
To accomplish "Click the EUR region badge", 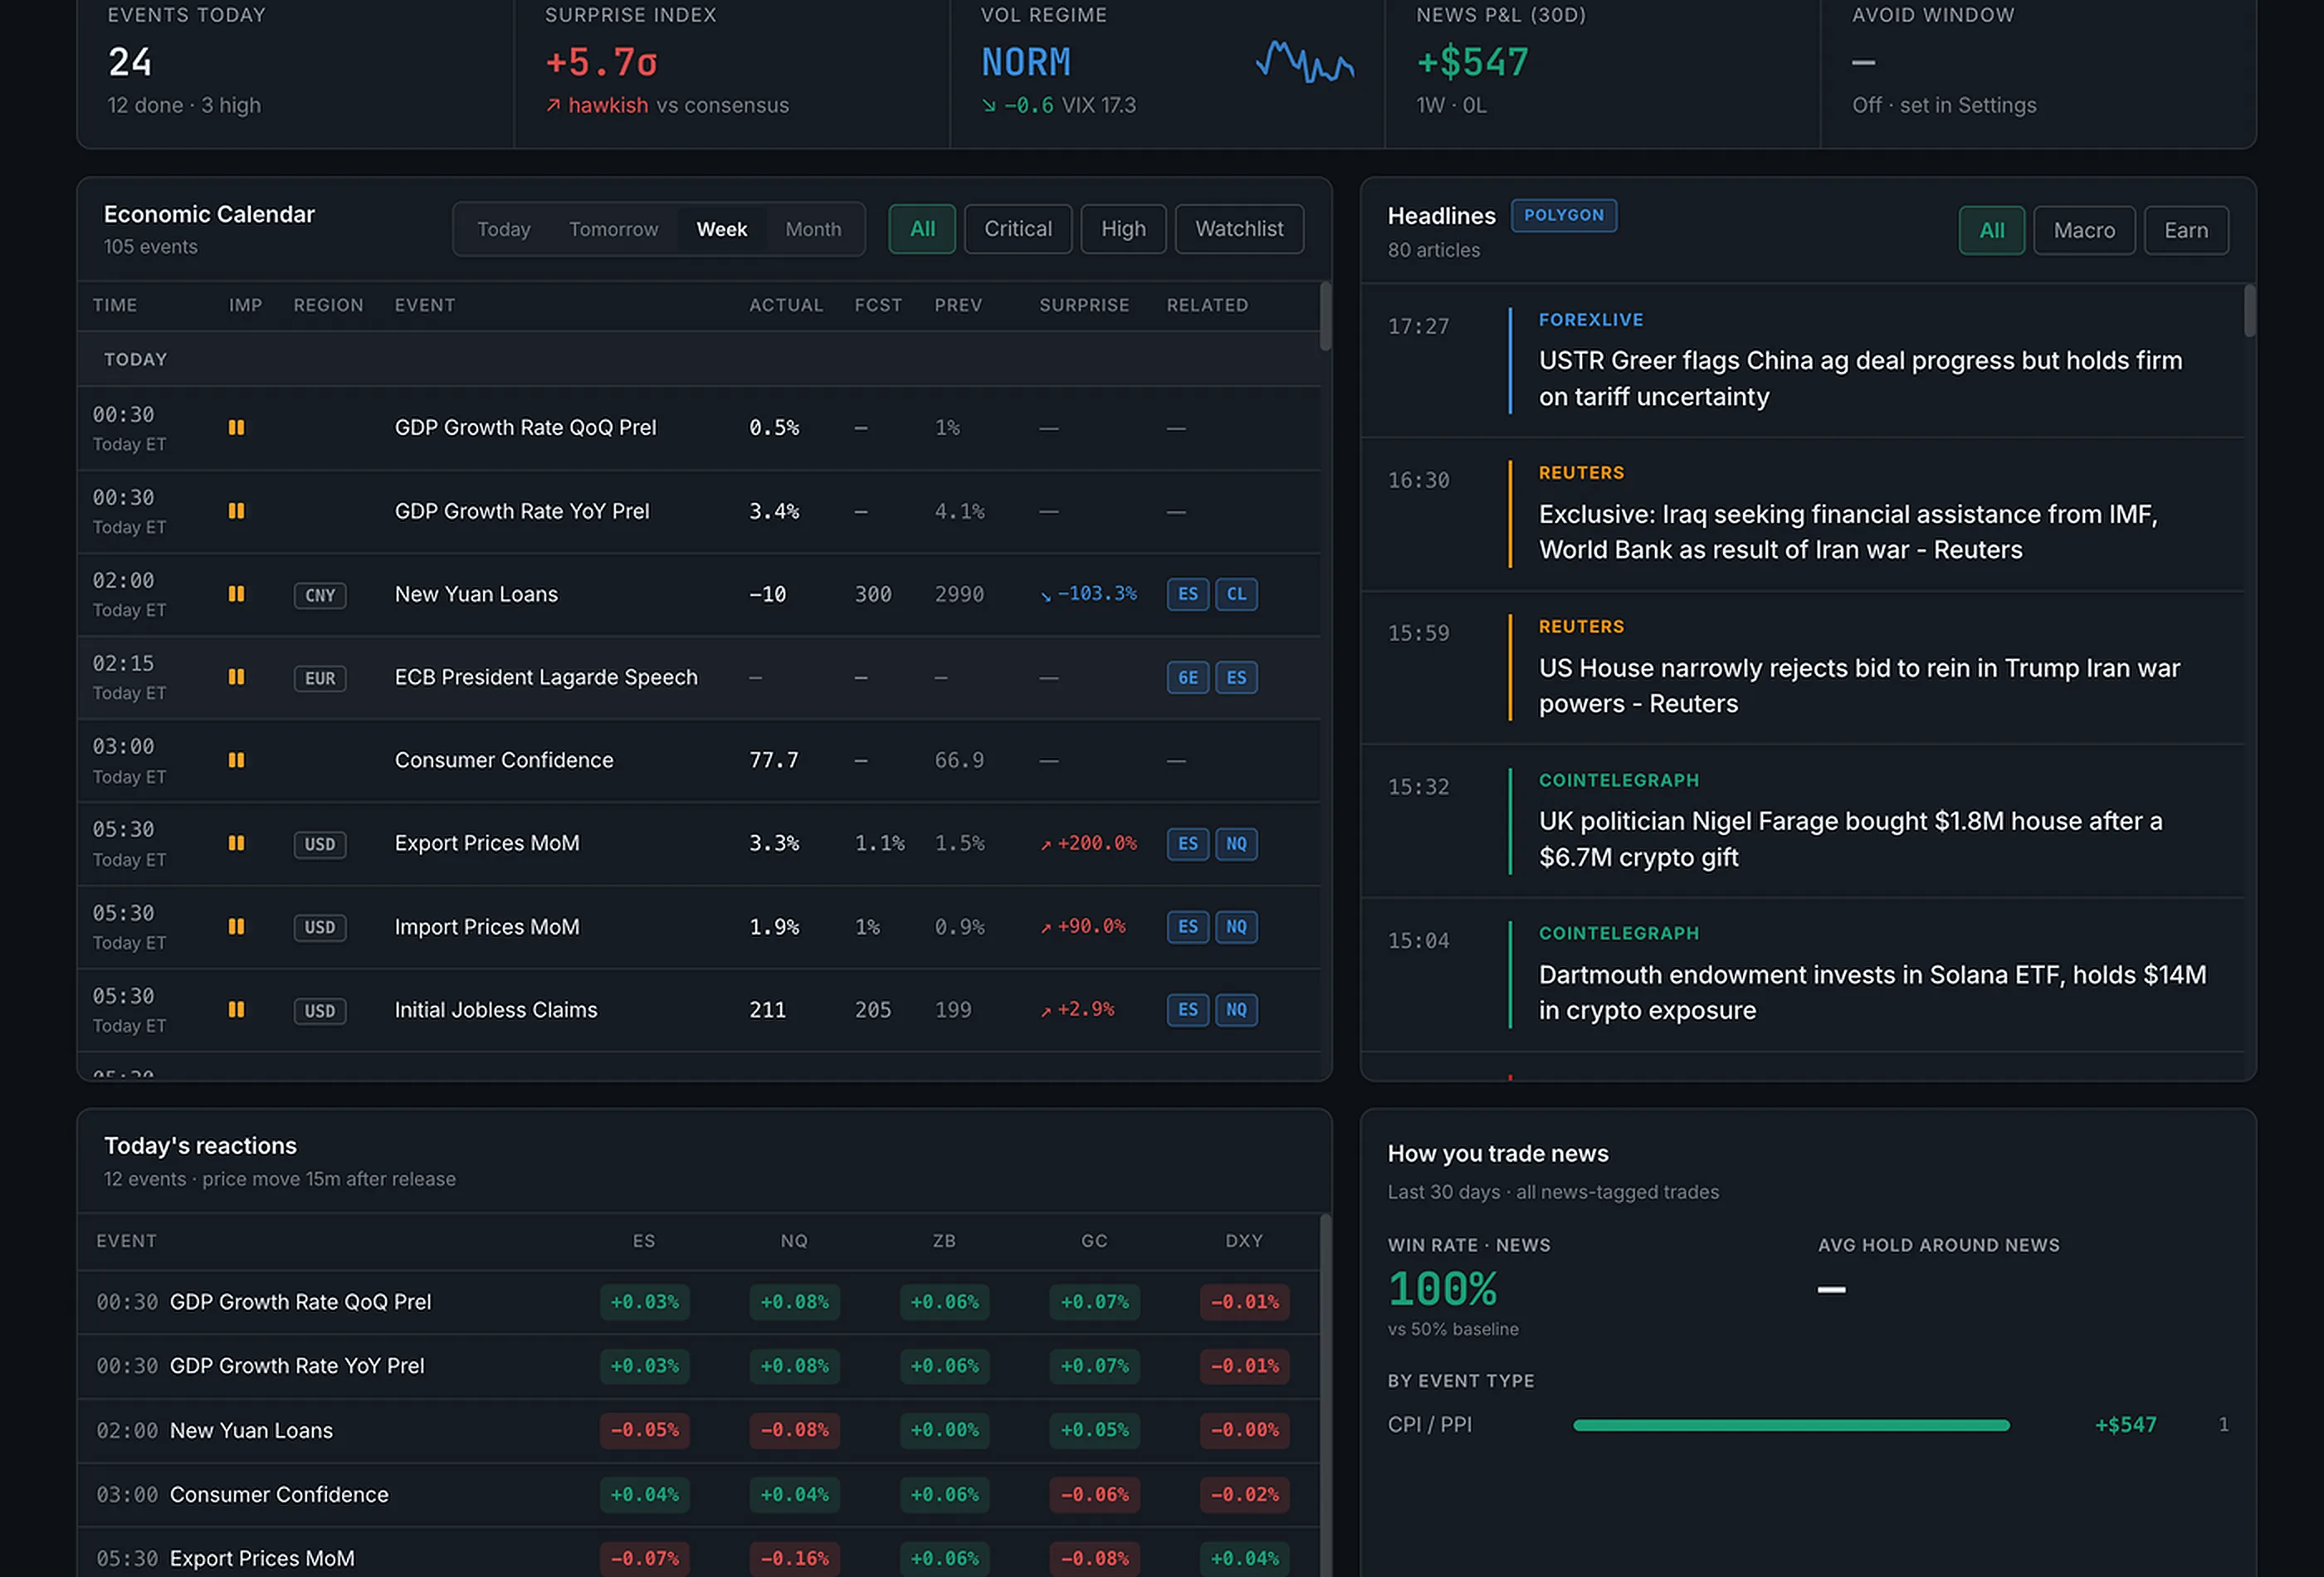I will [x=320, y=678].
